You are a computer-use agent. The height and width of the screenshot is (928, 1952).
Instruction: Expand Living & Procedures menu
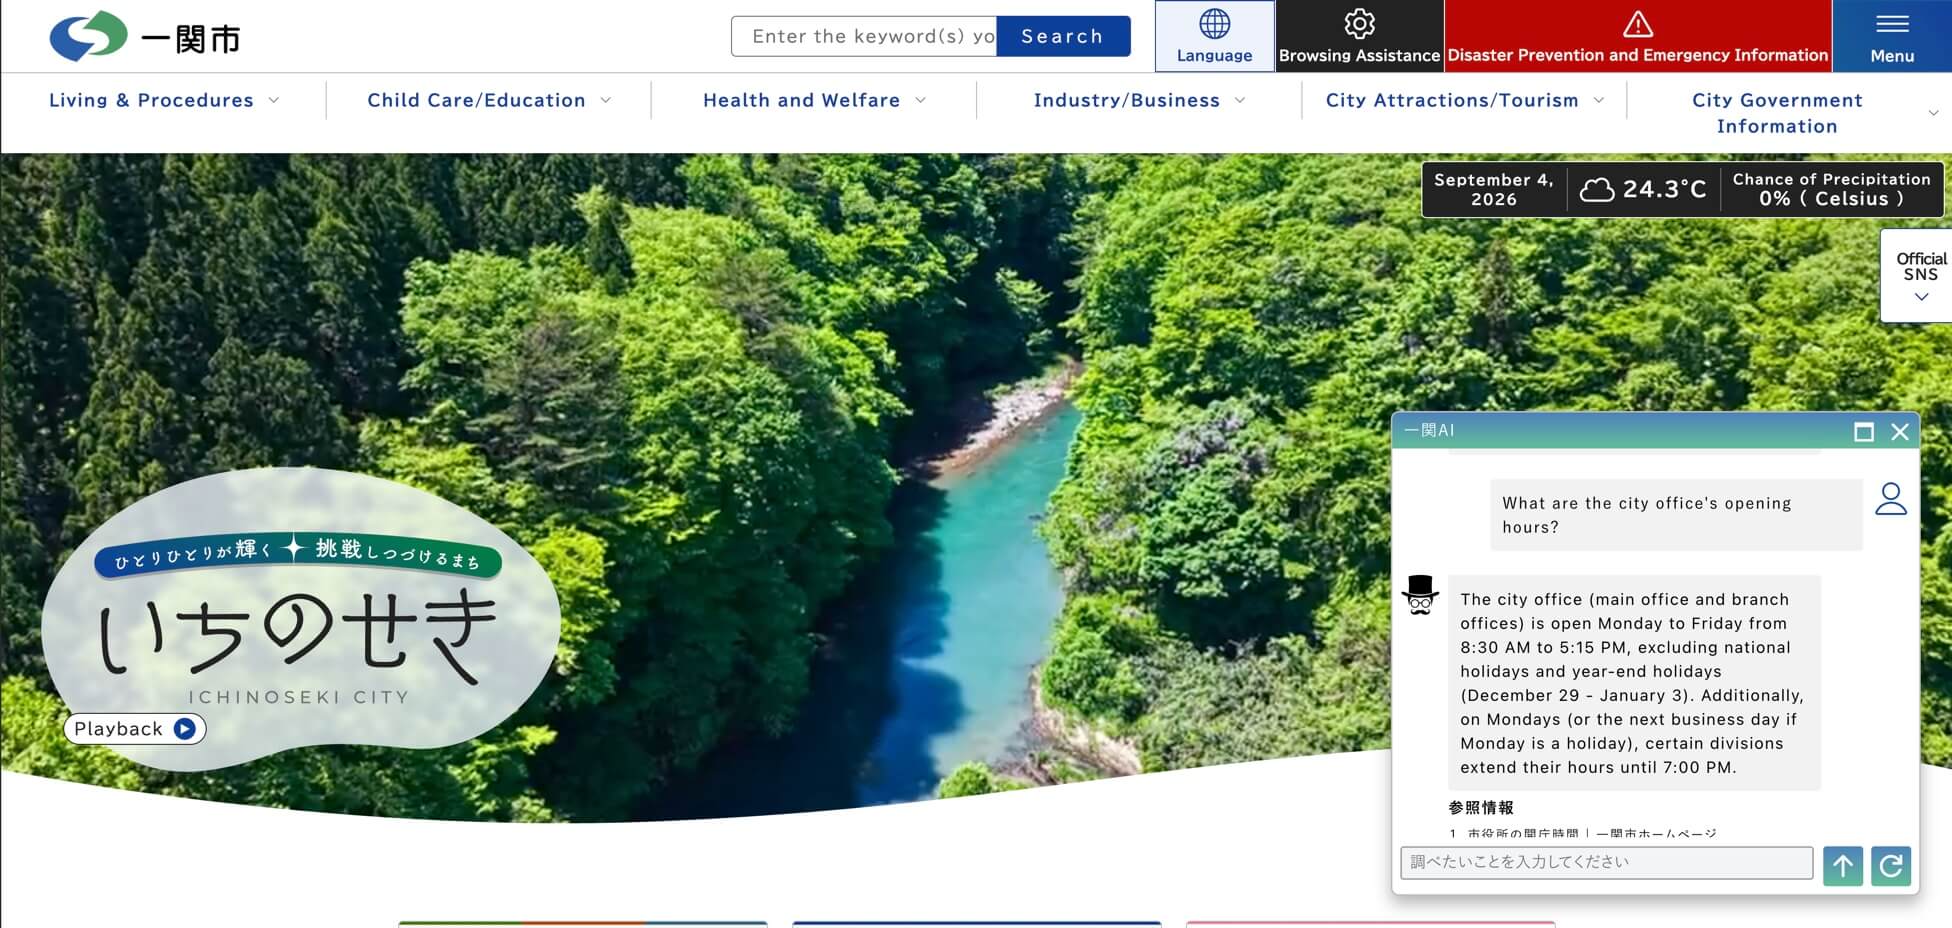(x=164, y=100)
